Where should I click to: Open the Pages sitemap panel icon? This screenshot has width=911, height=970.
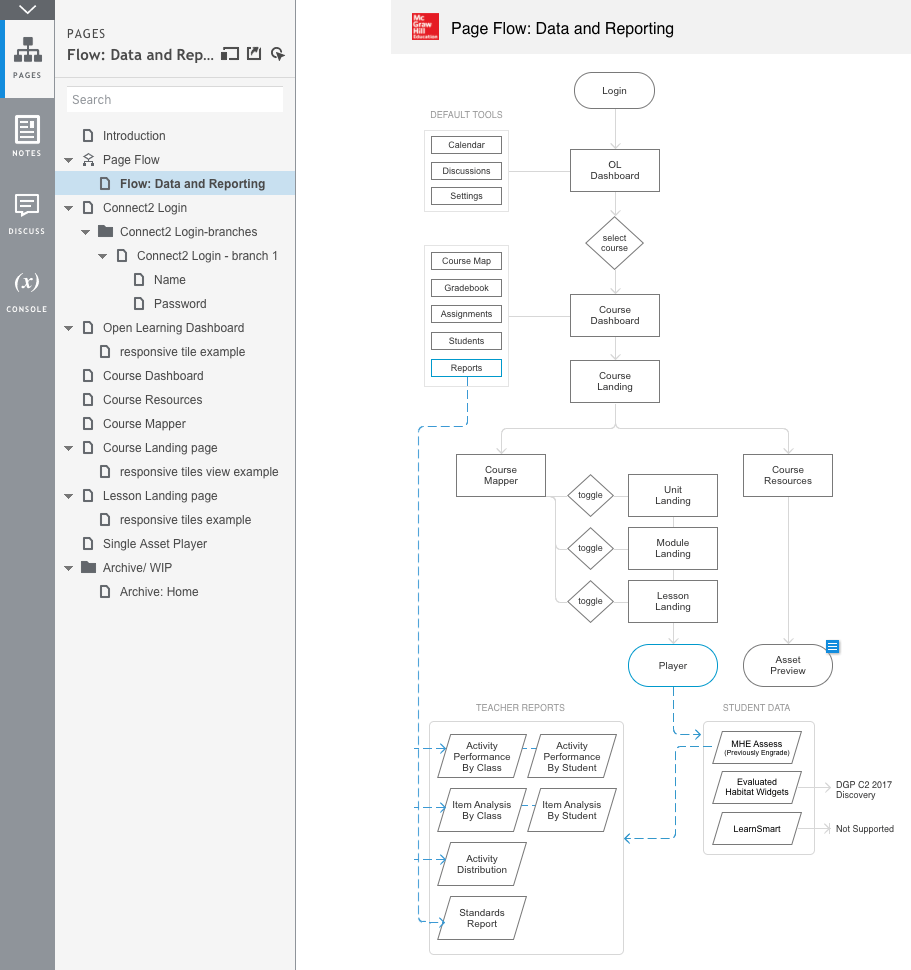coord(27,58)
